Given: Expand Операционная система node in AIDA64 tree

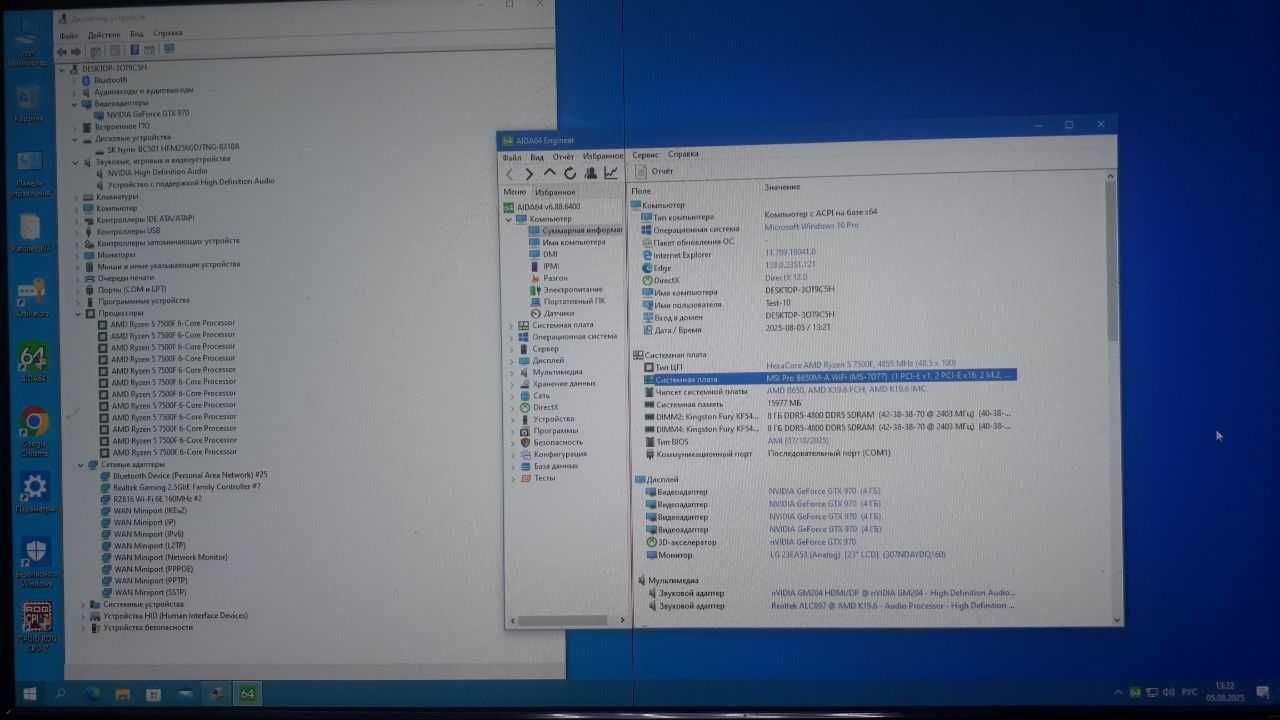Looking at the screenshot, I should [510, 337].
